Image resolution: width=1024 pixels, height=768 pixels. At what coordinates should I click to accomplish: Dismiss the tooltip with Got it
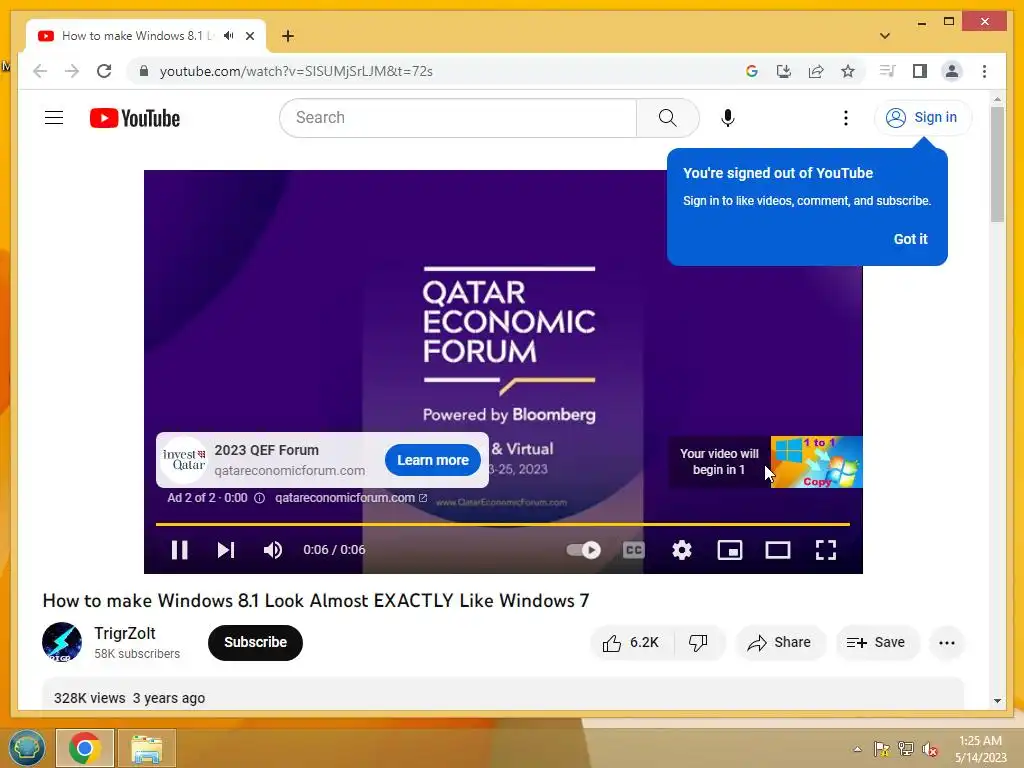click(910, 239)
